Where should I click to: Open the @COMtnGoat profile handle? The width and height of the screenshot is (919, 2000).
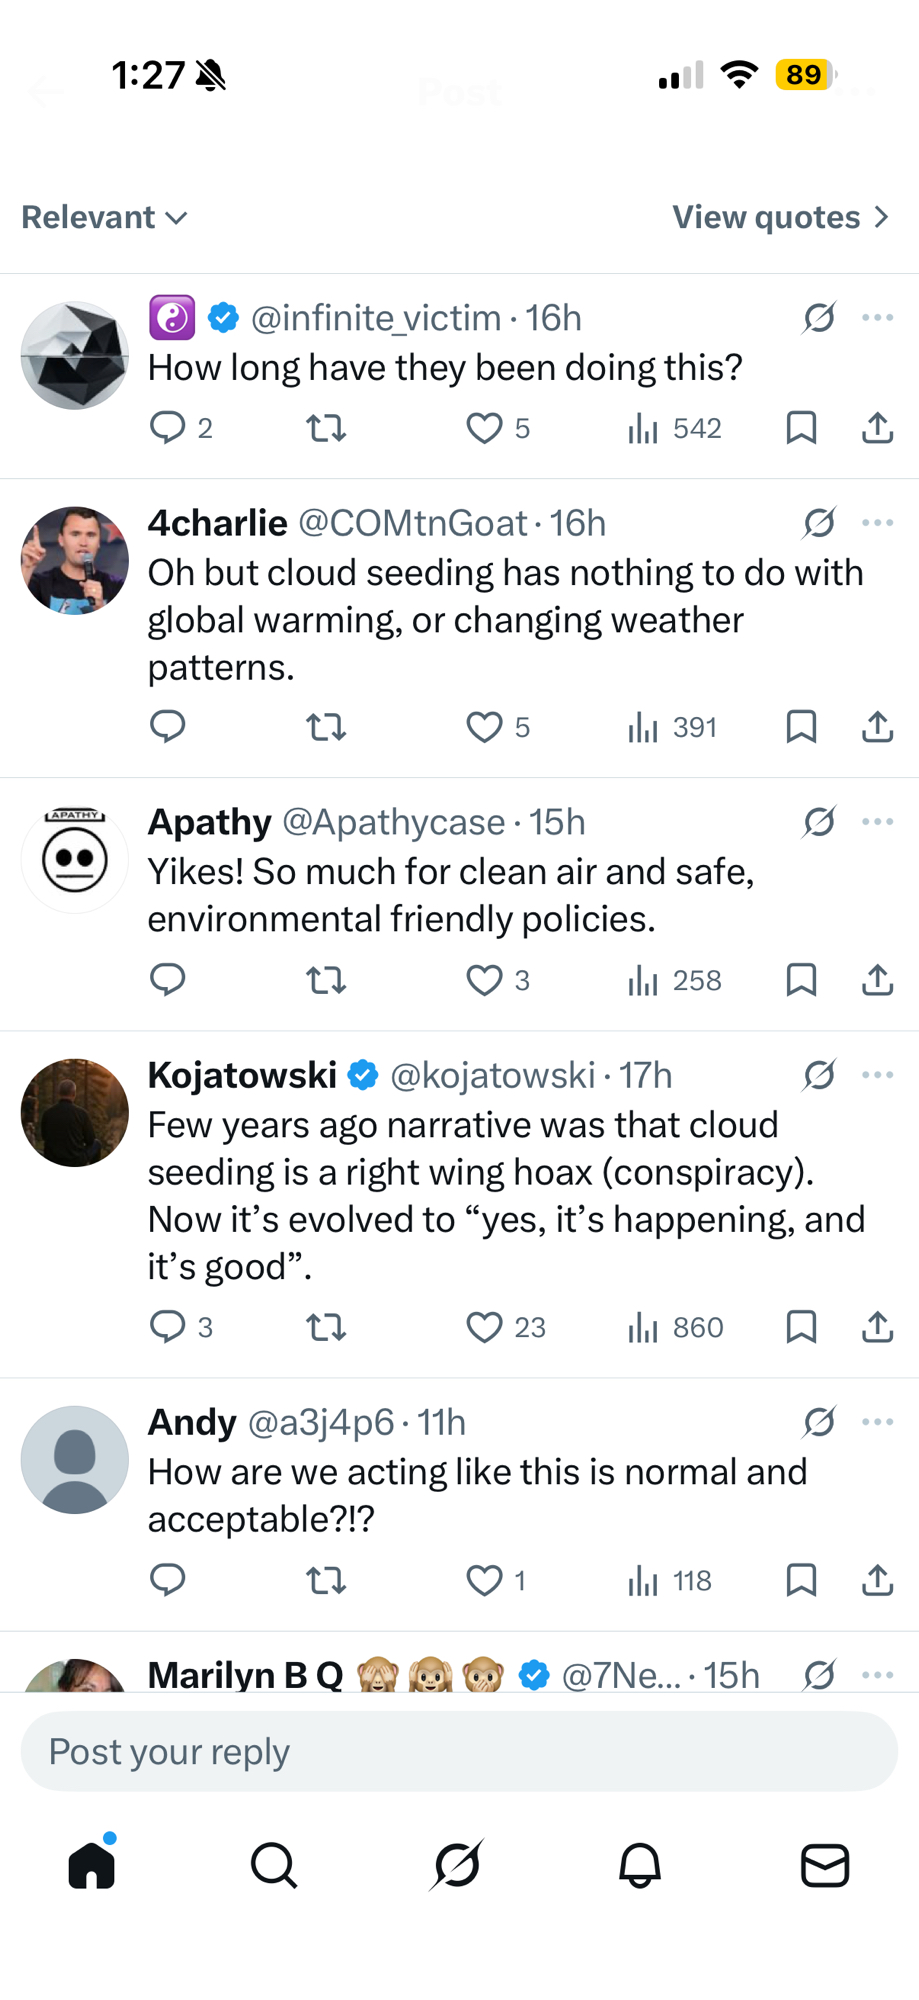pos(412,523)
